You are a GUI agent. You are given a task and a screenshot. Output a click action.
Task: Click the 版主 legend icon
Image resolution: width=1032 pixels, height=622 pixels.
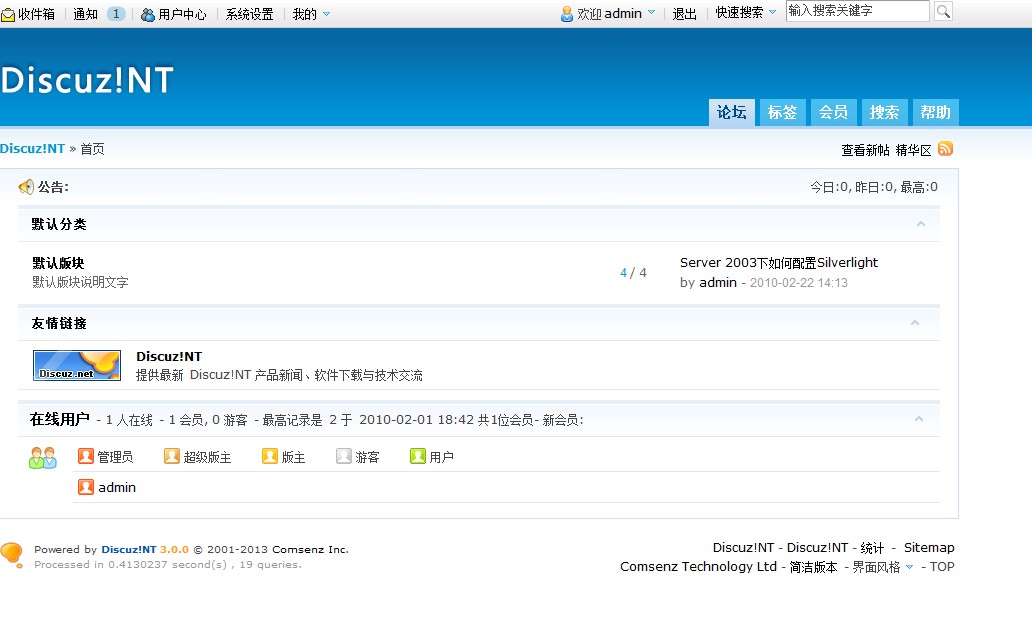coord(270,456)
